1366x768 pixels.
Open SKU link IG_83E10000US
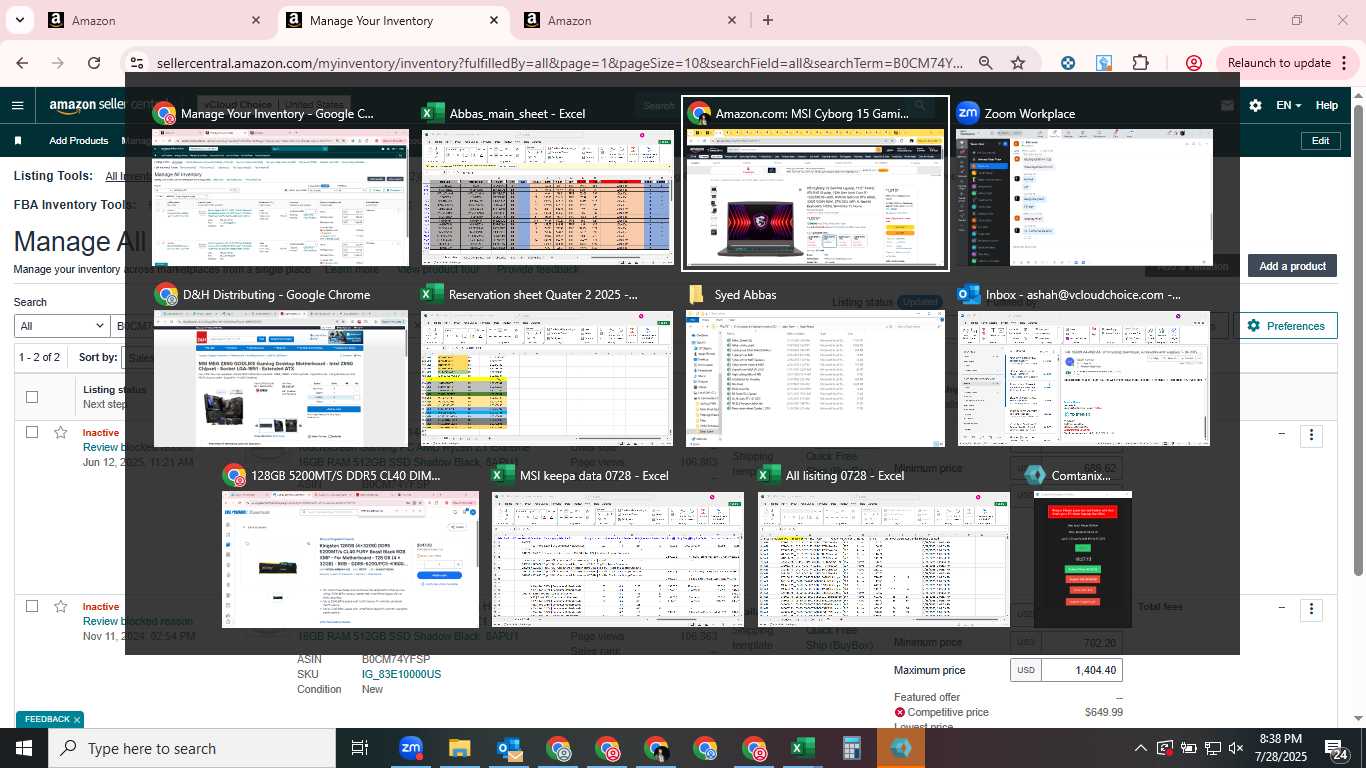[401, 674]
